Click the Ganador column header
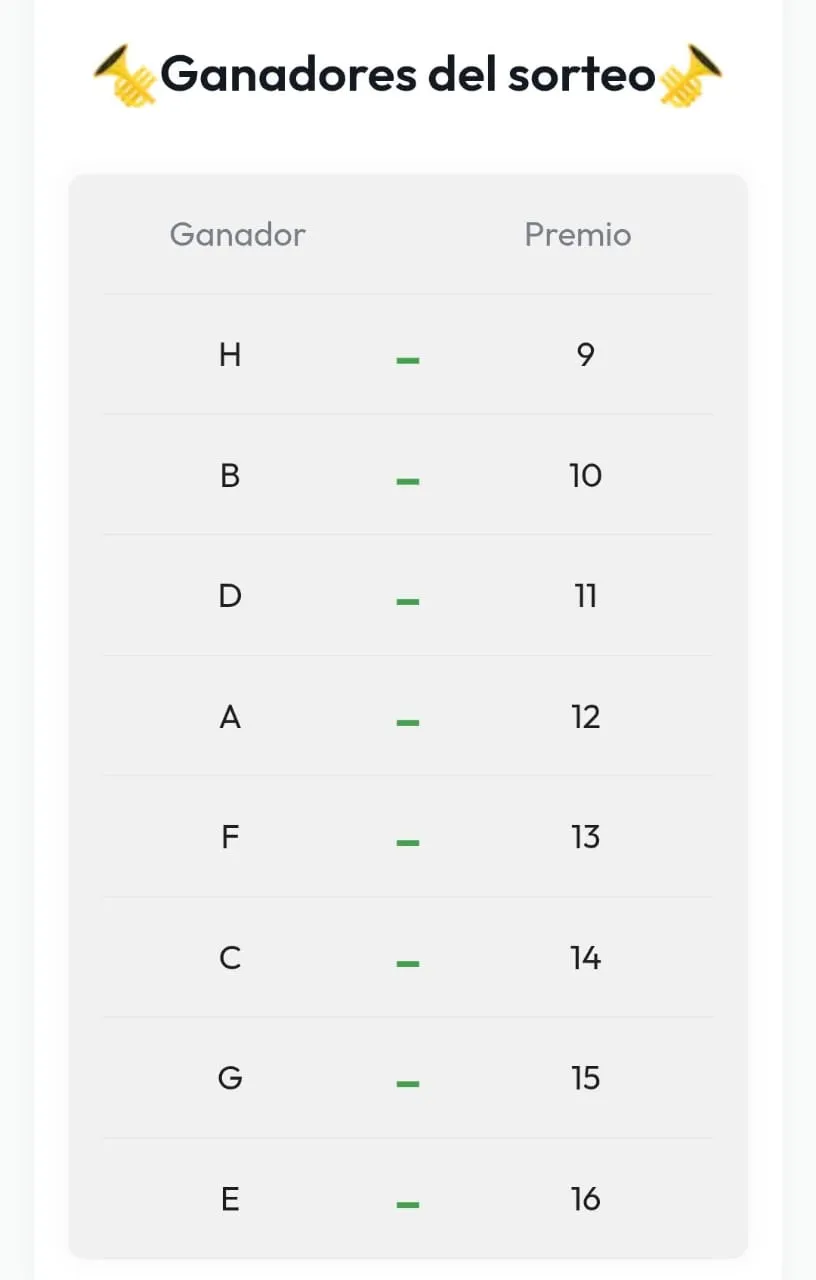 (x=237, y=234)
